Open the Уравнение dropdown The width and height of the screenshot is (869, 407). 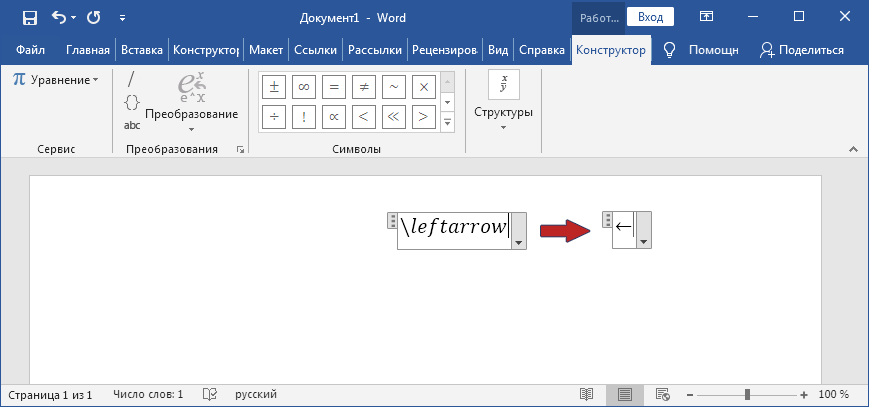57,79
